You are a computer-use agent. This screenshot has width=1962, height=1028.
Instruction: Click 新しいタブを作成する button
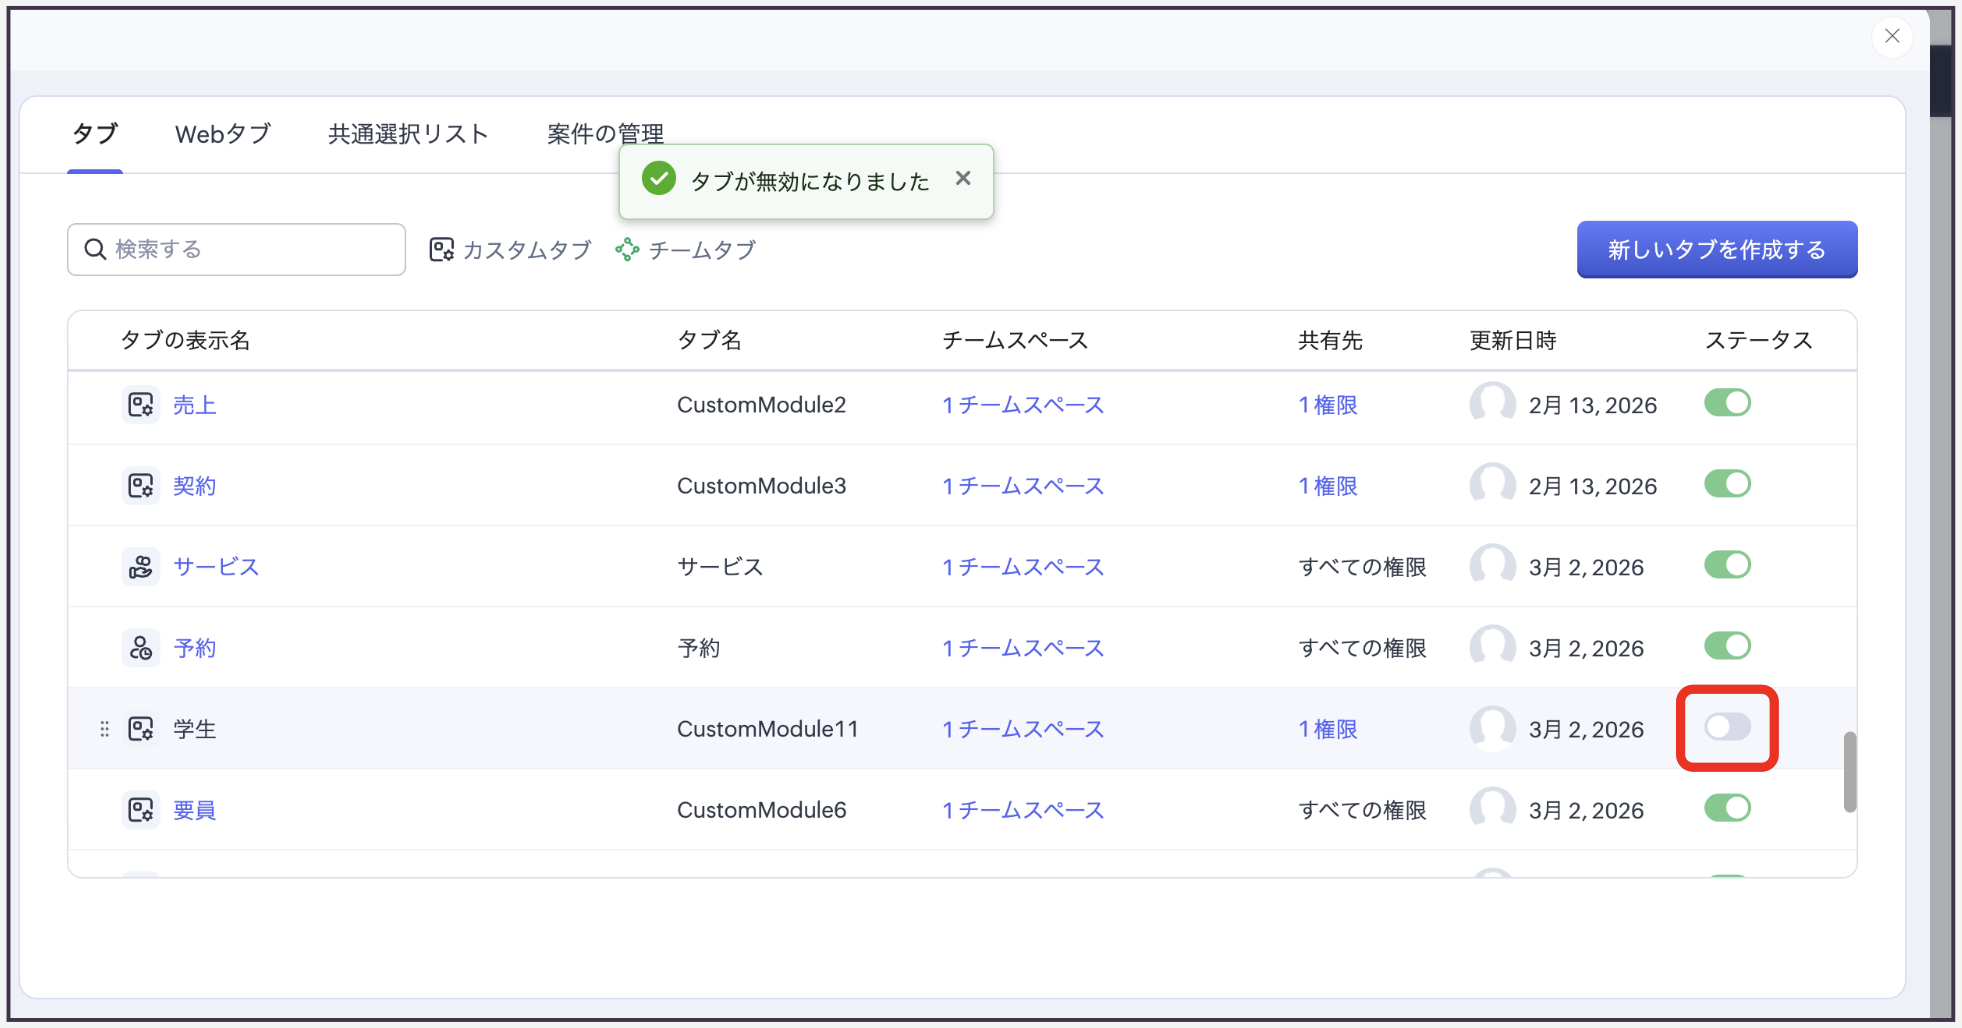point(1716,250)
